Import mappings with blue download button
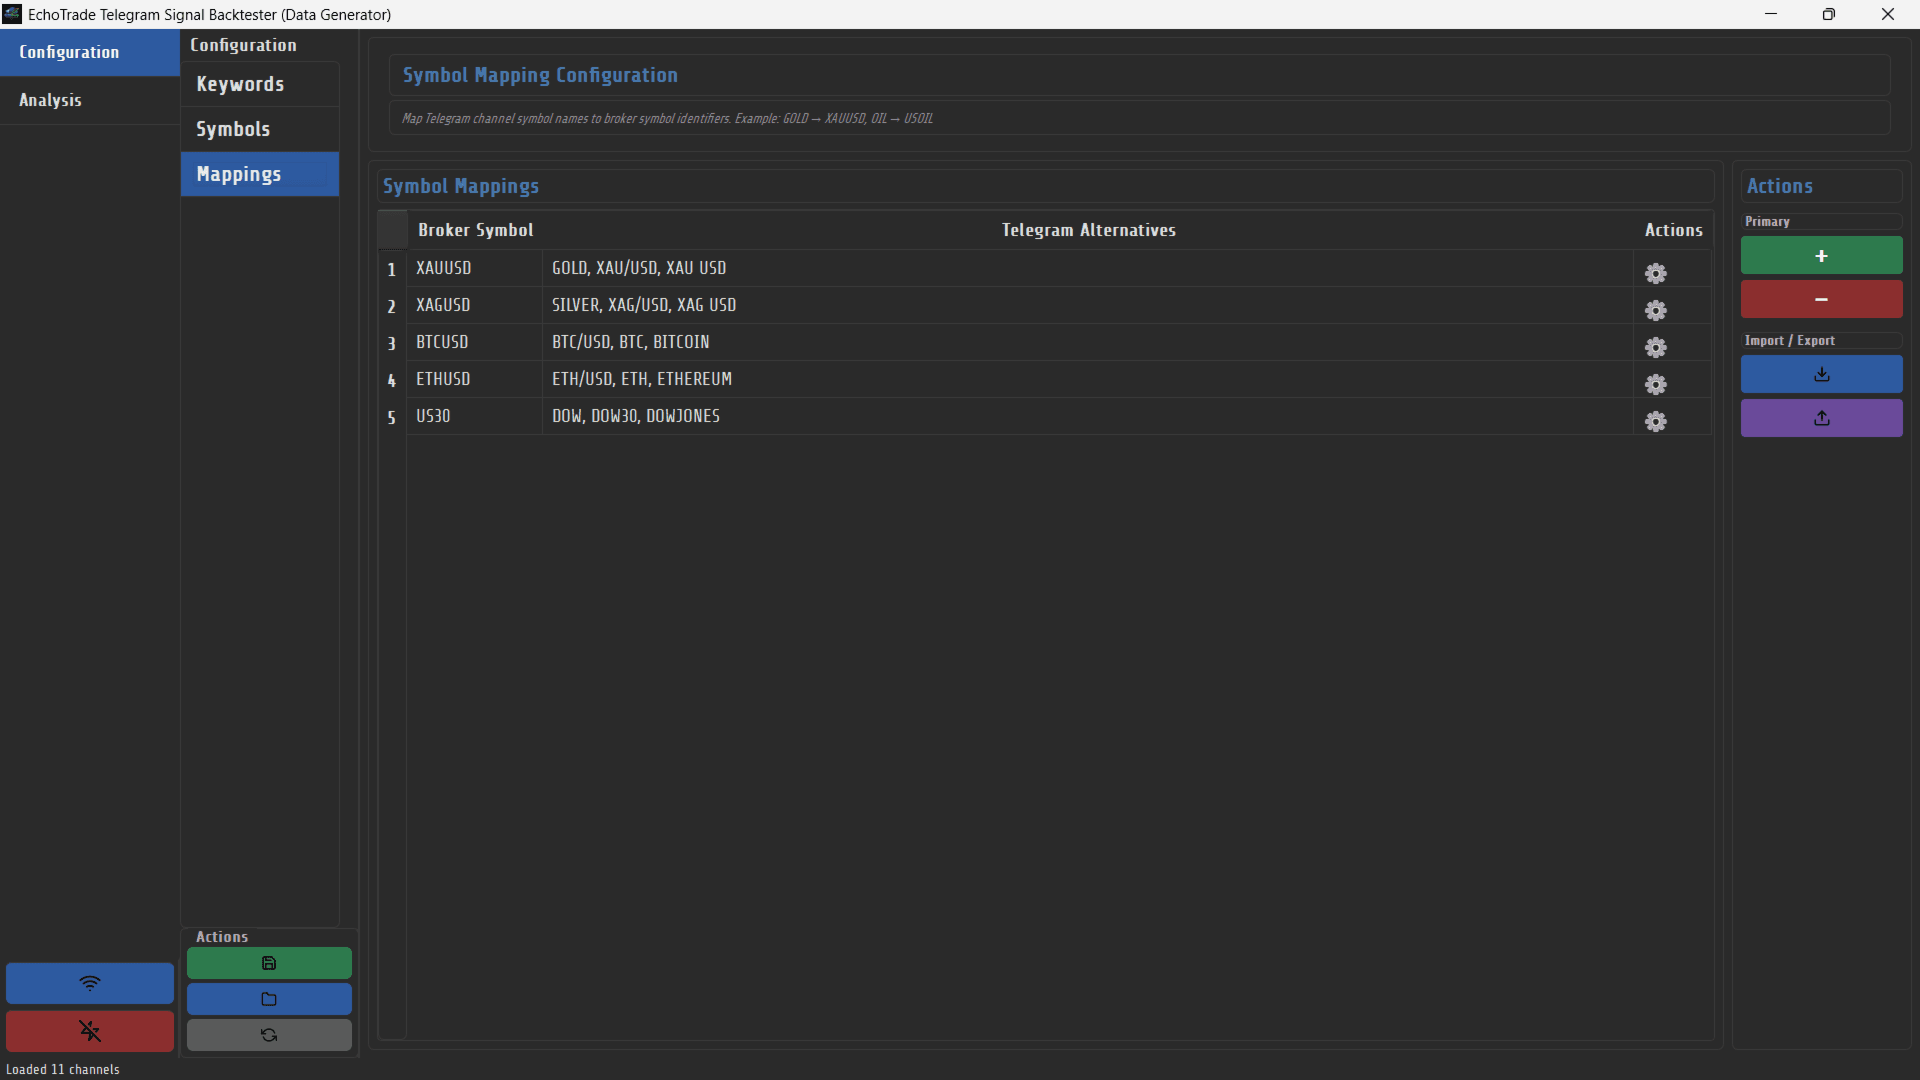This screenshot has width=1920, height=1080. click(1821, 374)
